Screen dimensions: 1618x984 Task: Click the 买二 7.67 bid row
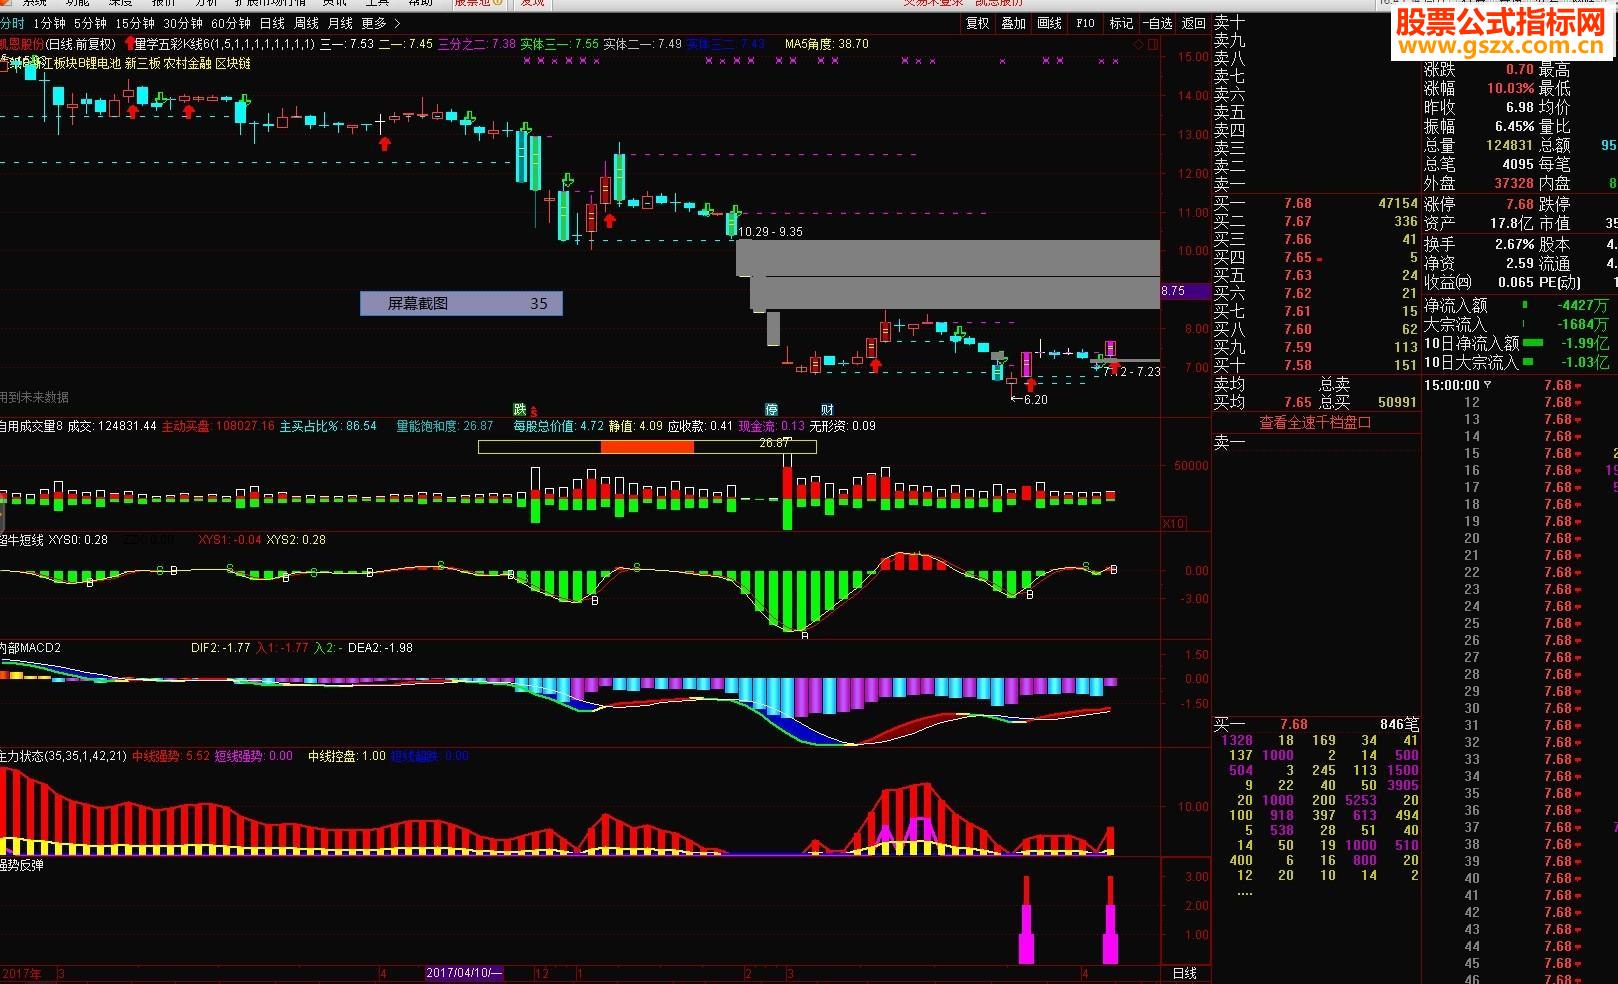[1316, 221]
